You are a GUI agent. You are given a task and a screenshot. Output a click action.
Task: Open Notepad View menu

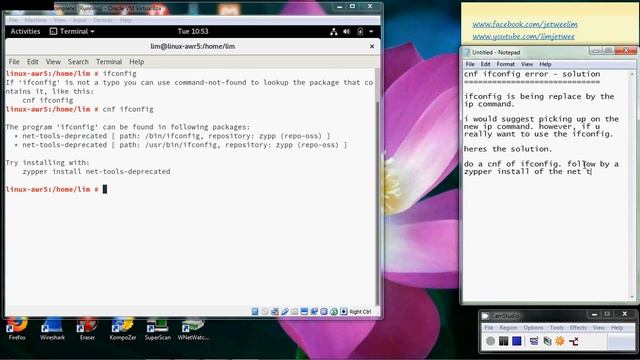[527, 64]
